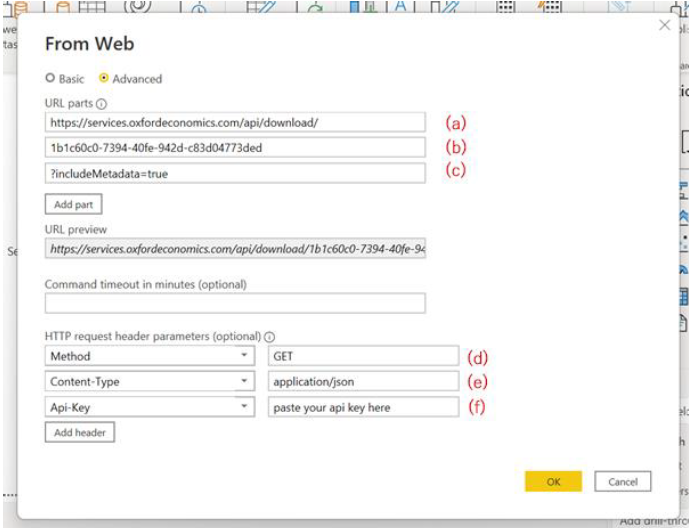Image resolution: width=691 pixels, height=528 pixels.
Task: Confirm the dialog with OK
Action: pos(553,481)
